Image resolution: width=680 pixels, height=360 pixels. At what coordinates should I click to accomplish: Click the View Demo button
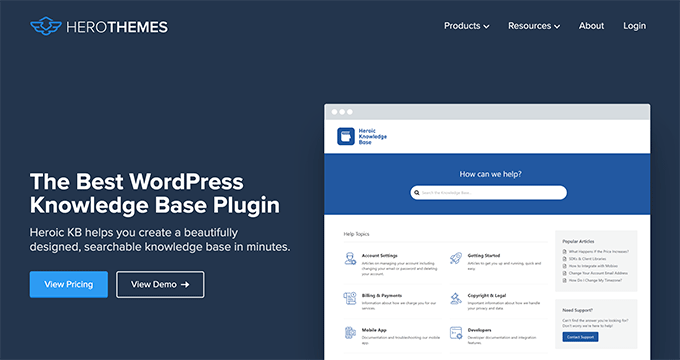click(160, 285)
